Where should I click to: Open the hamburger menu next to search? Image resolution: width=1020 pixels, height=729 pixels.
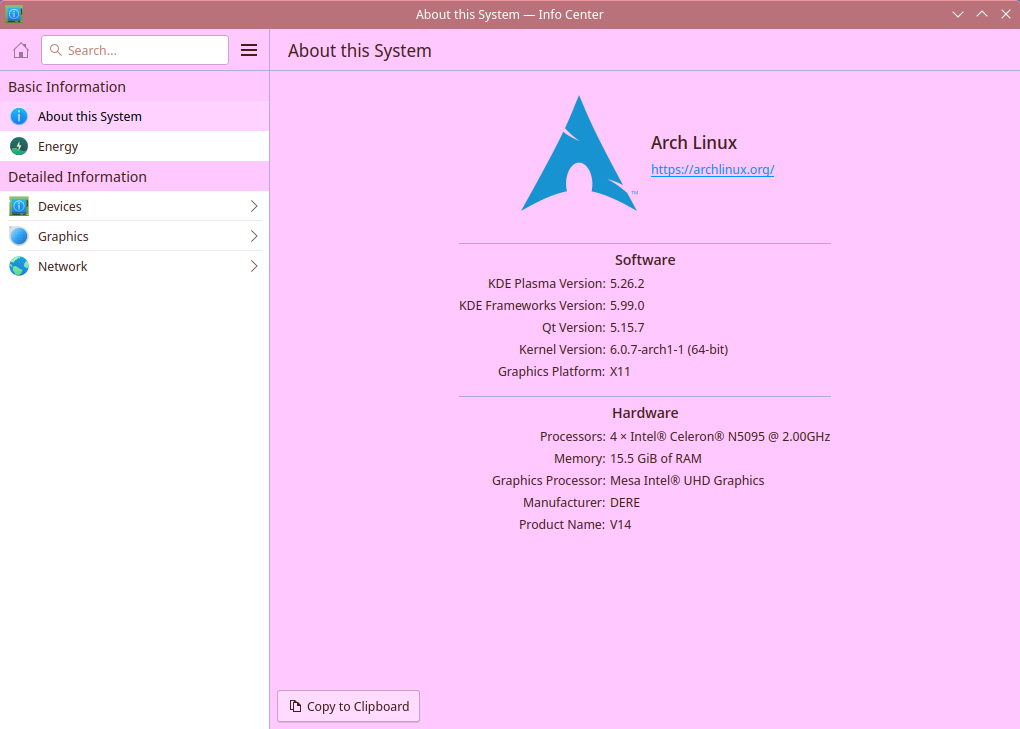click(248, 50)
